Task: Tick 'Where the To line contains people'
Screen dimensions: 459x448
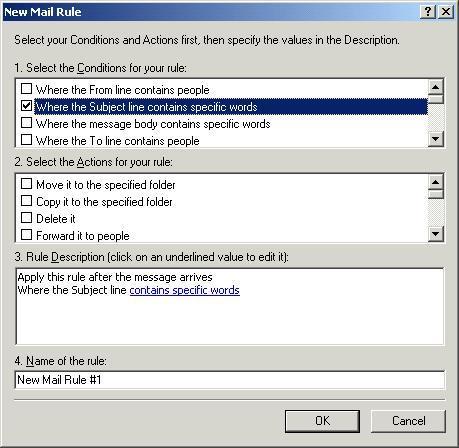Action: (x=26, y=140)
